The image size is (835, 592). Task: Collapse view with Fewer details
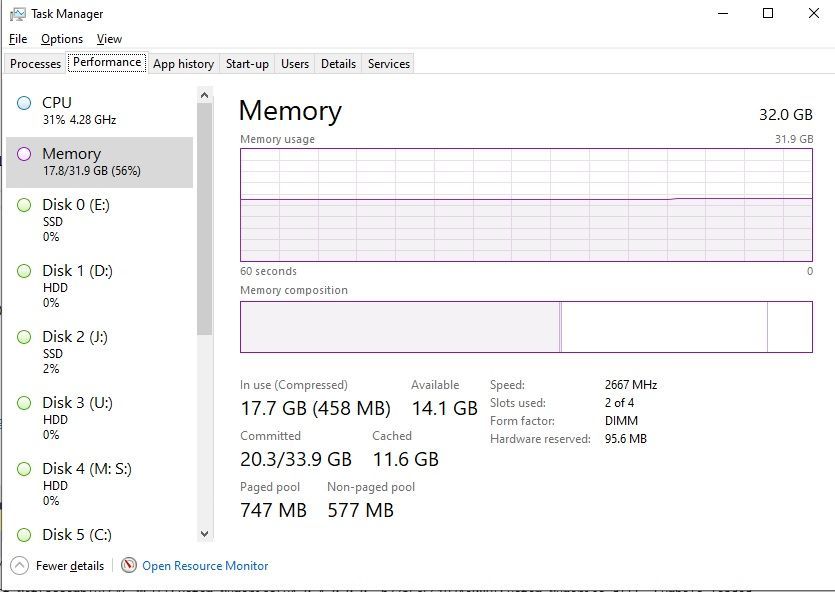pyautogui.click(x=69, y=566)
